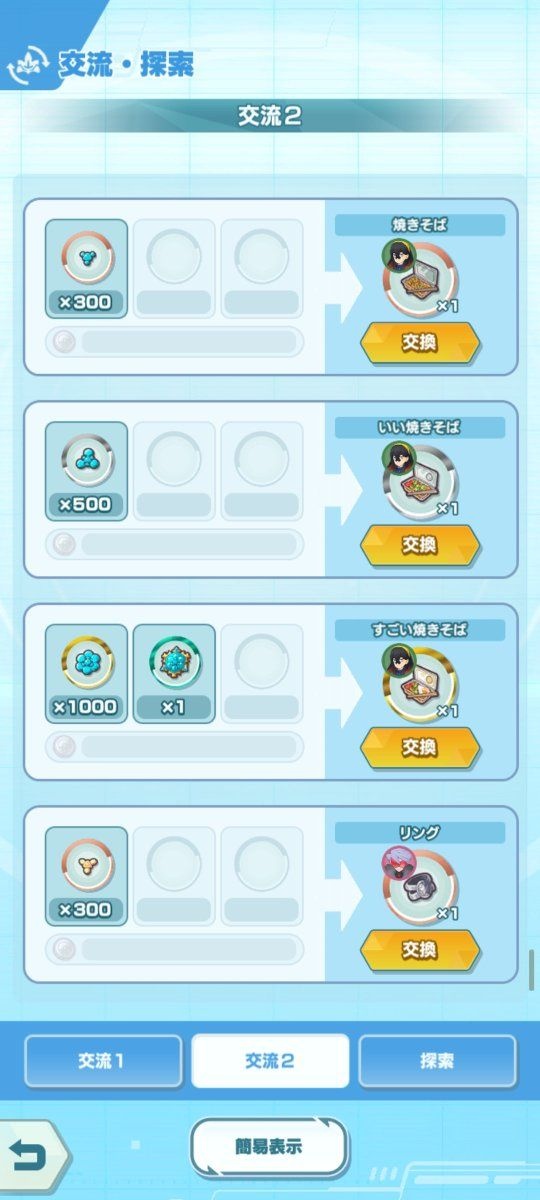Exchange for いい焼きそば with the 交換 button
Image resolution: width=540 pixels, height=1200 pixels.
pyautogui.click(x=420, y=544)
